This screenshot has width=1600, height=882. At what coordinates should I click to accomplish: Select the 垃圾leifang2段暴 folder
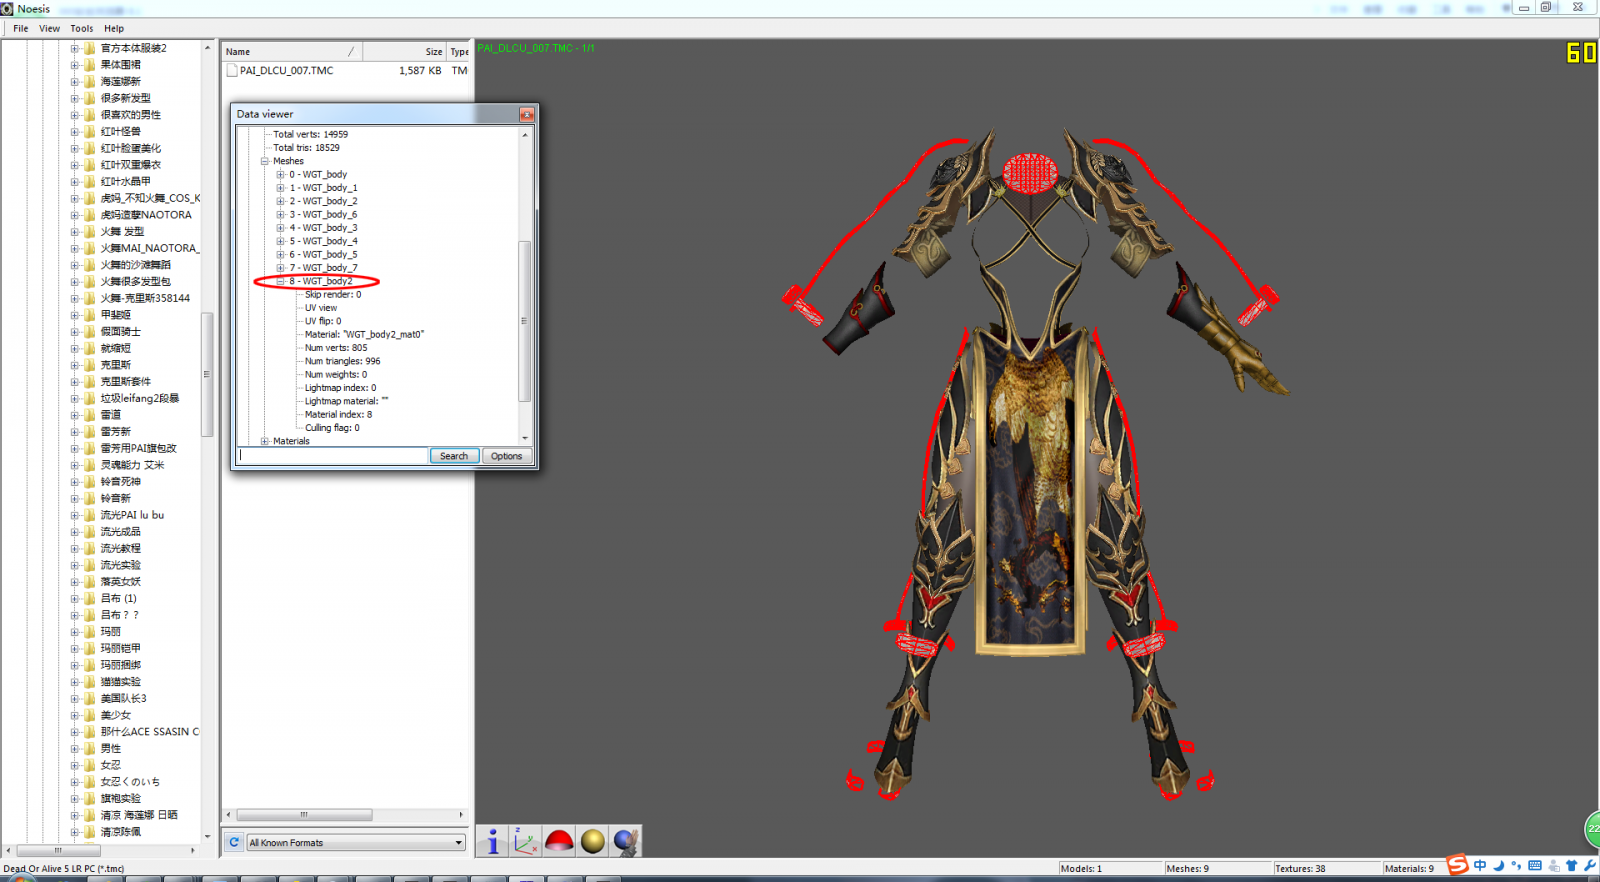coord(140,399)
